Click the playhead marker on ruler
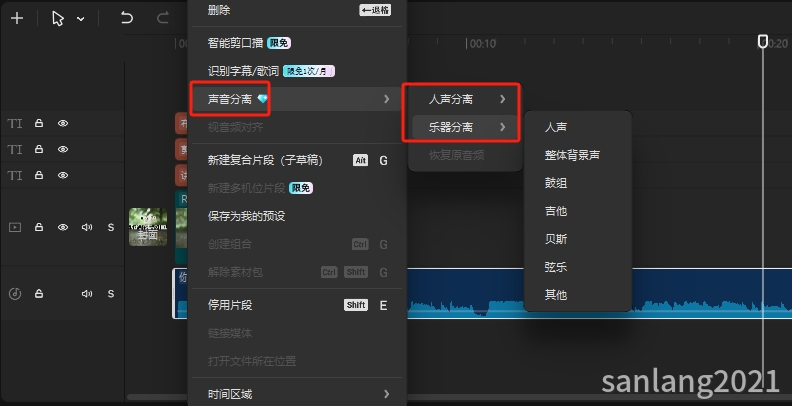This screenshot has width=792, height=406. pyautogui.click(x=763, y=41)
